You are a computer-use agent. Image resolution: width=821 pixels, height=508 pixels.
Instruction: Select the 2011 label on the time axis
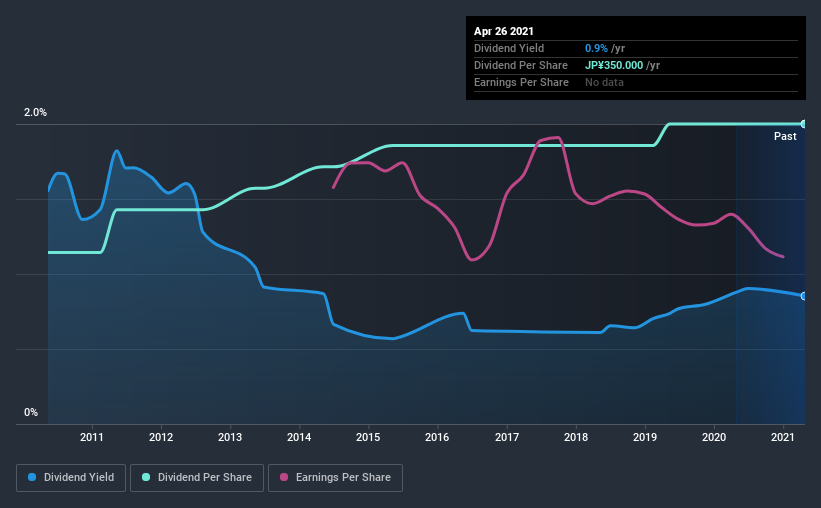[x=92, y=437]
